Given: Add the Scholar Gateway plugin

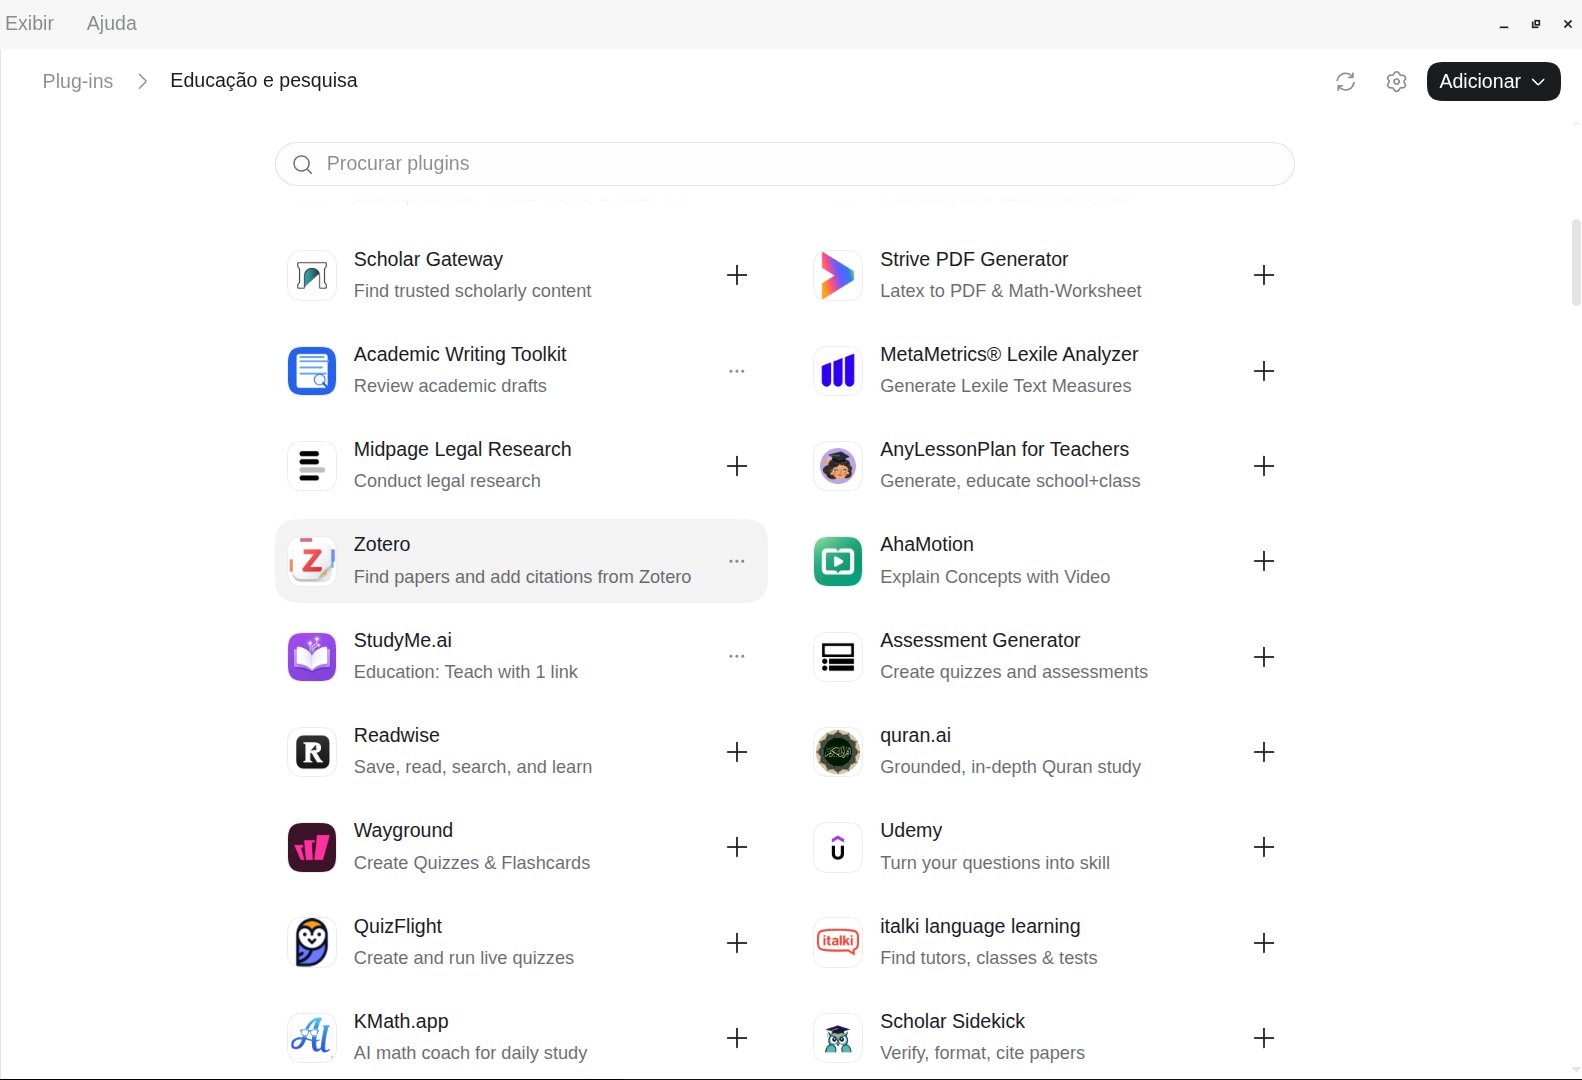Looking at the screenshot, I should [x=737, y=275].
